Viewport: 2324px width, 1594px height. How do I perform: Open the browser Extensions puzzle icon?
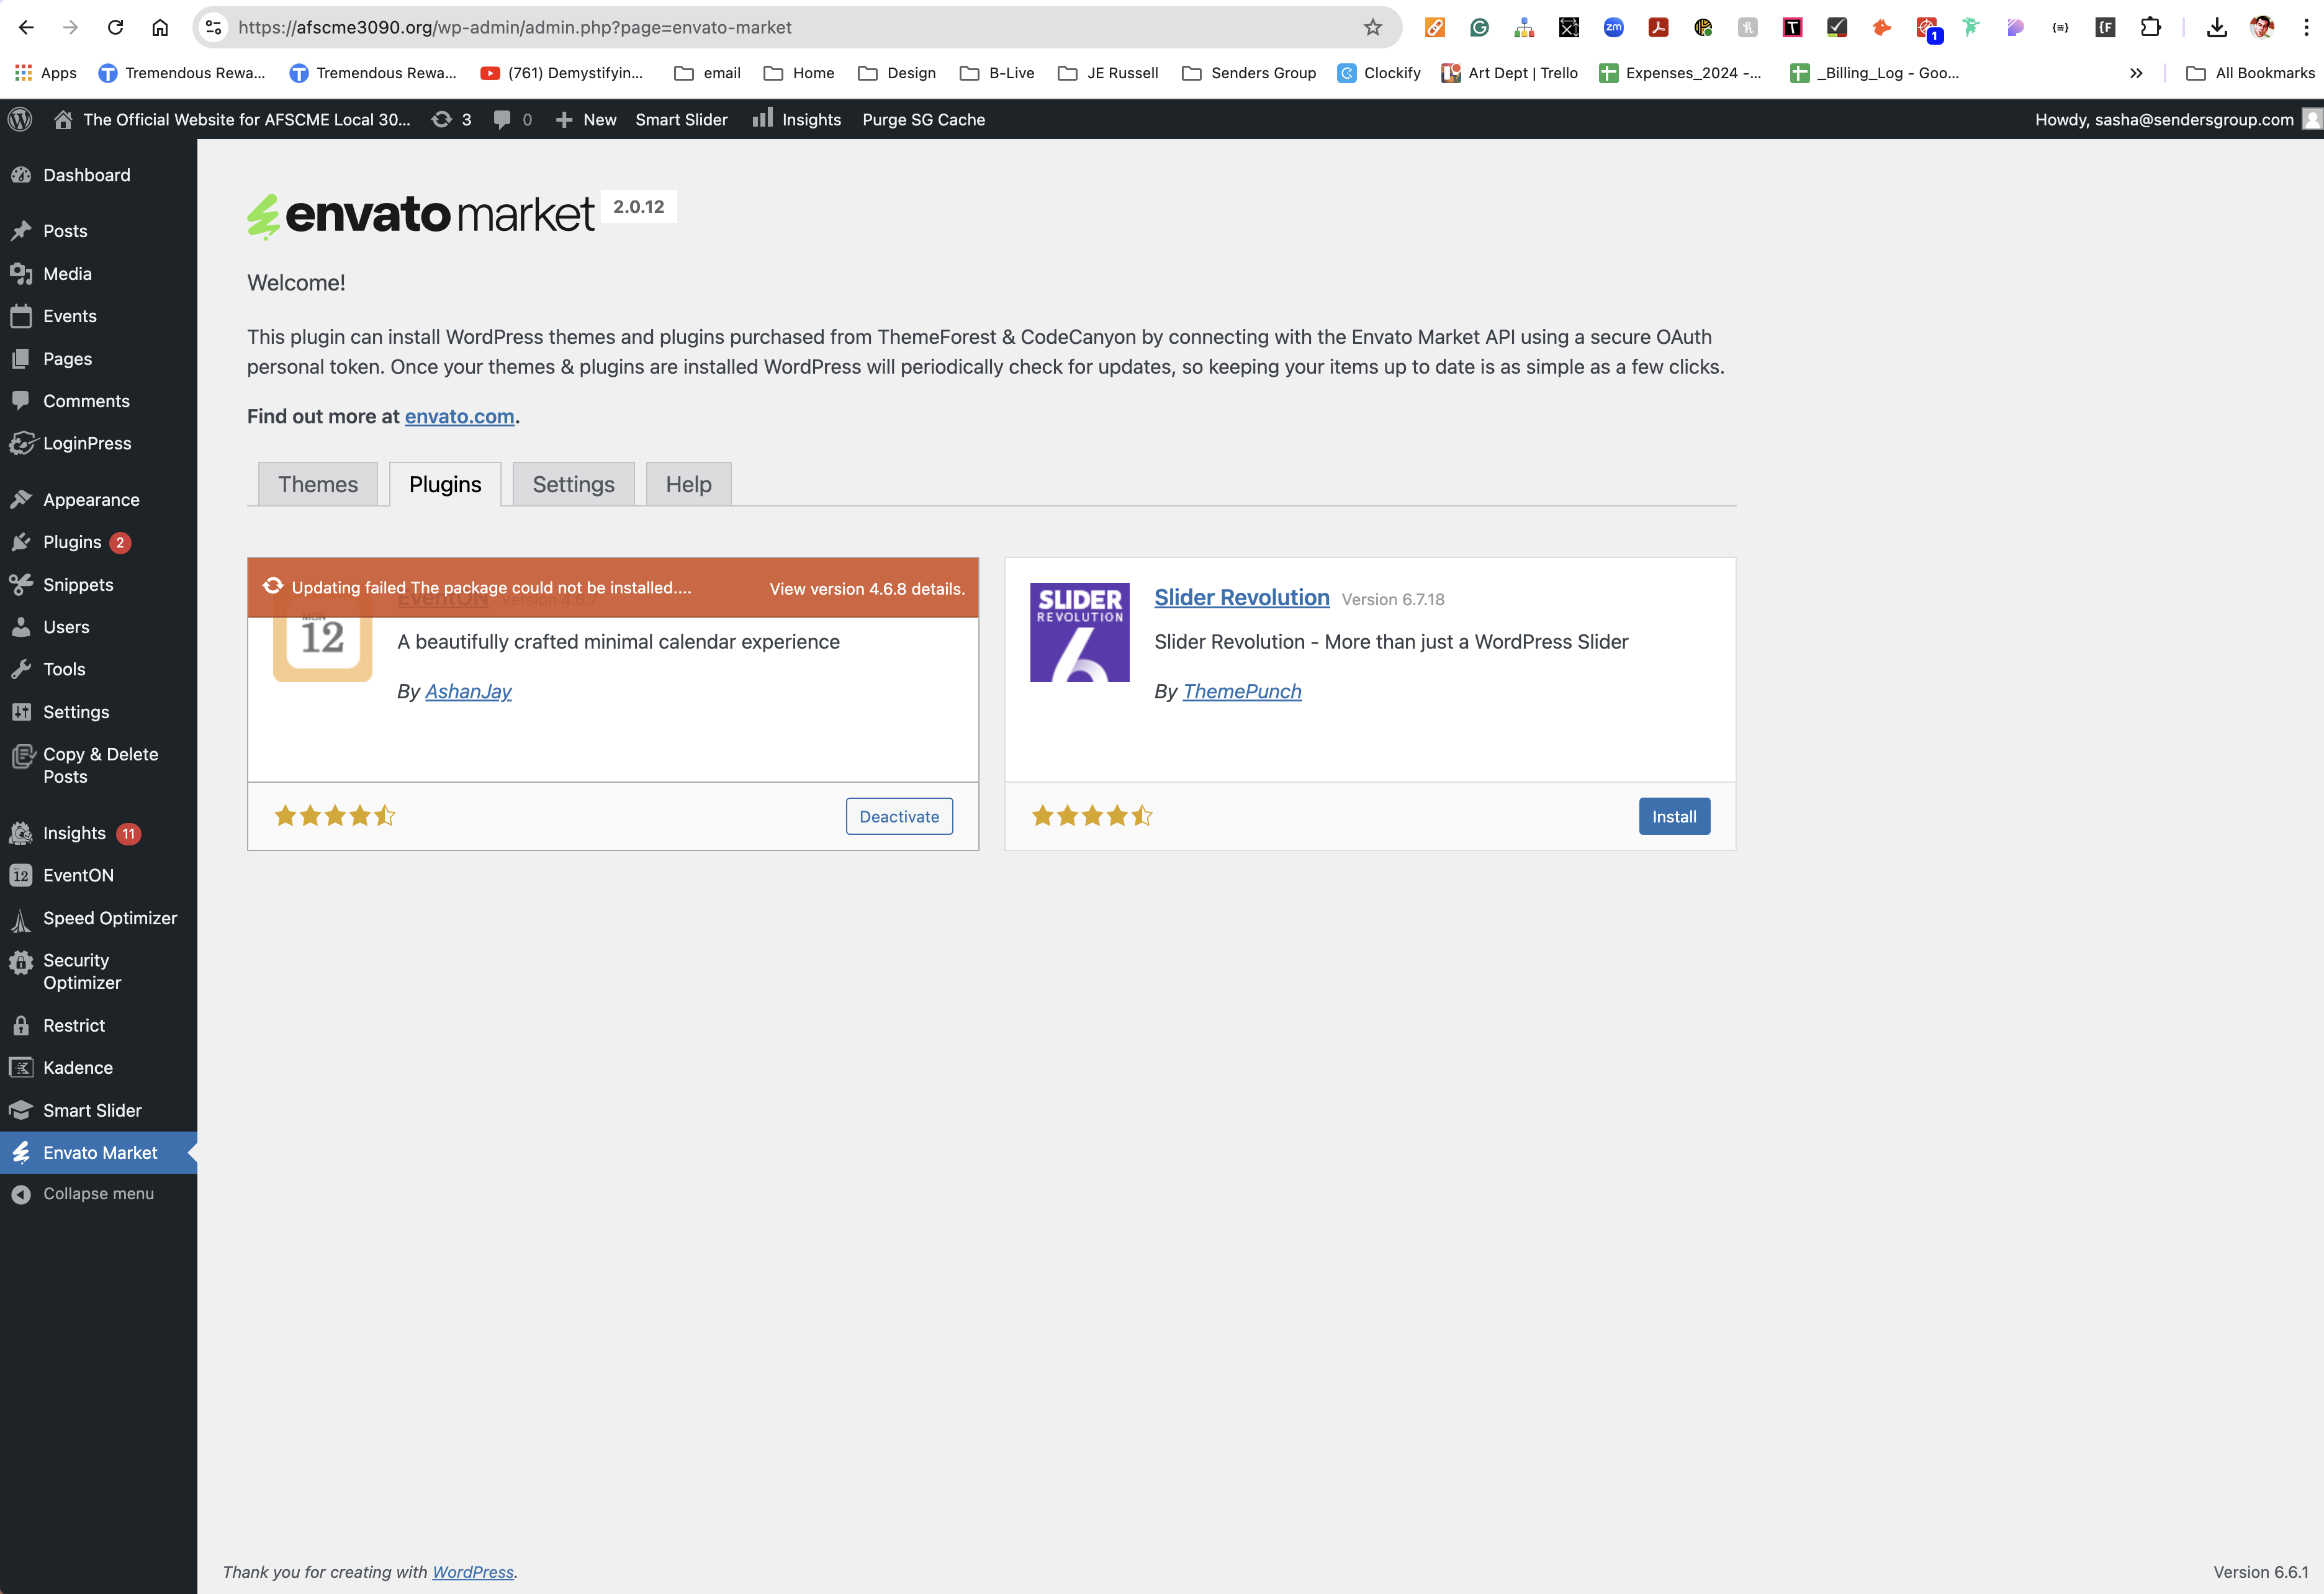2150,27
